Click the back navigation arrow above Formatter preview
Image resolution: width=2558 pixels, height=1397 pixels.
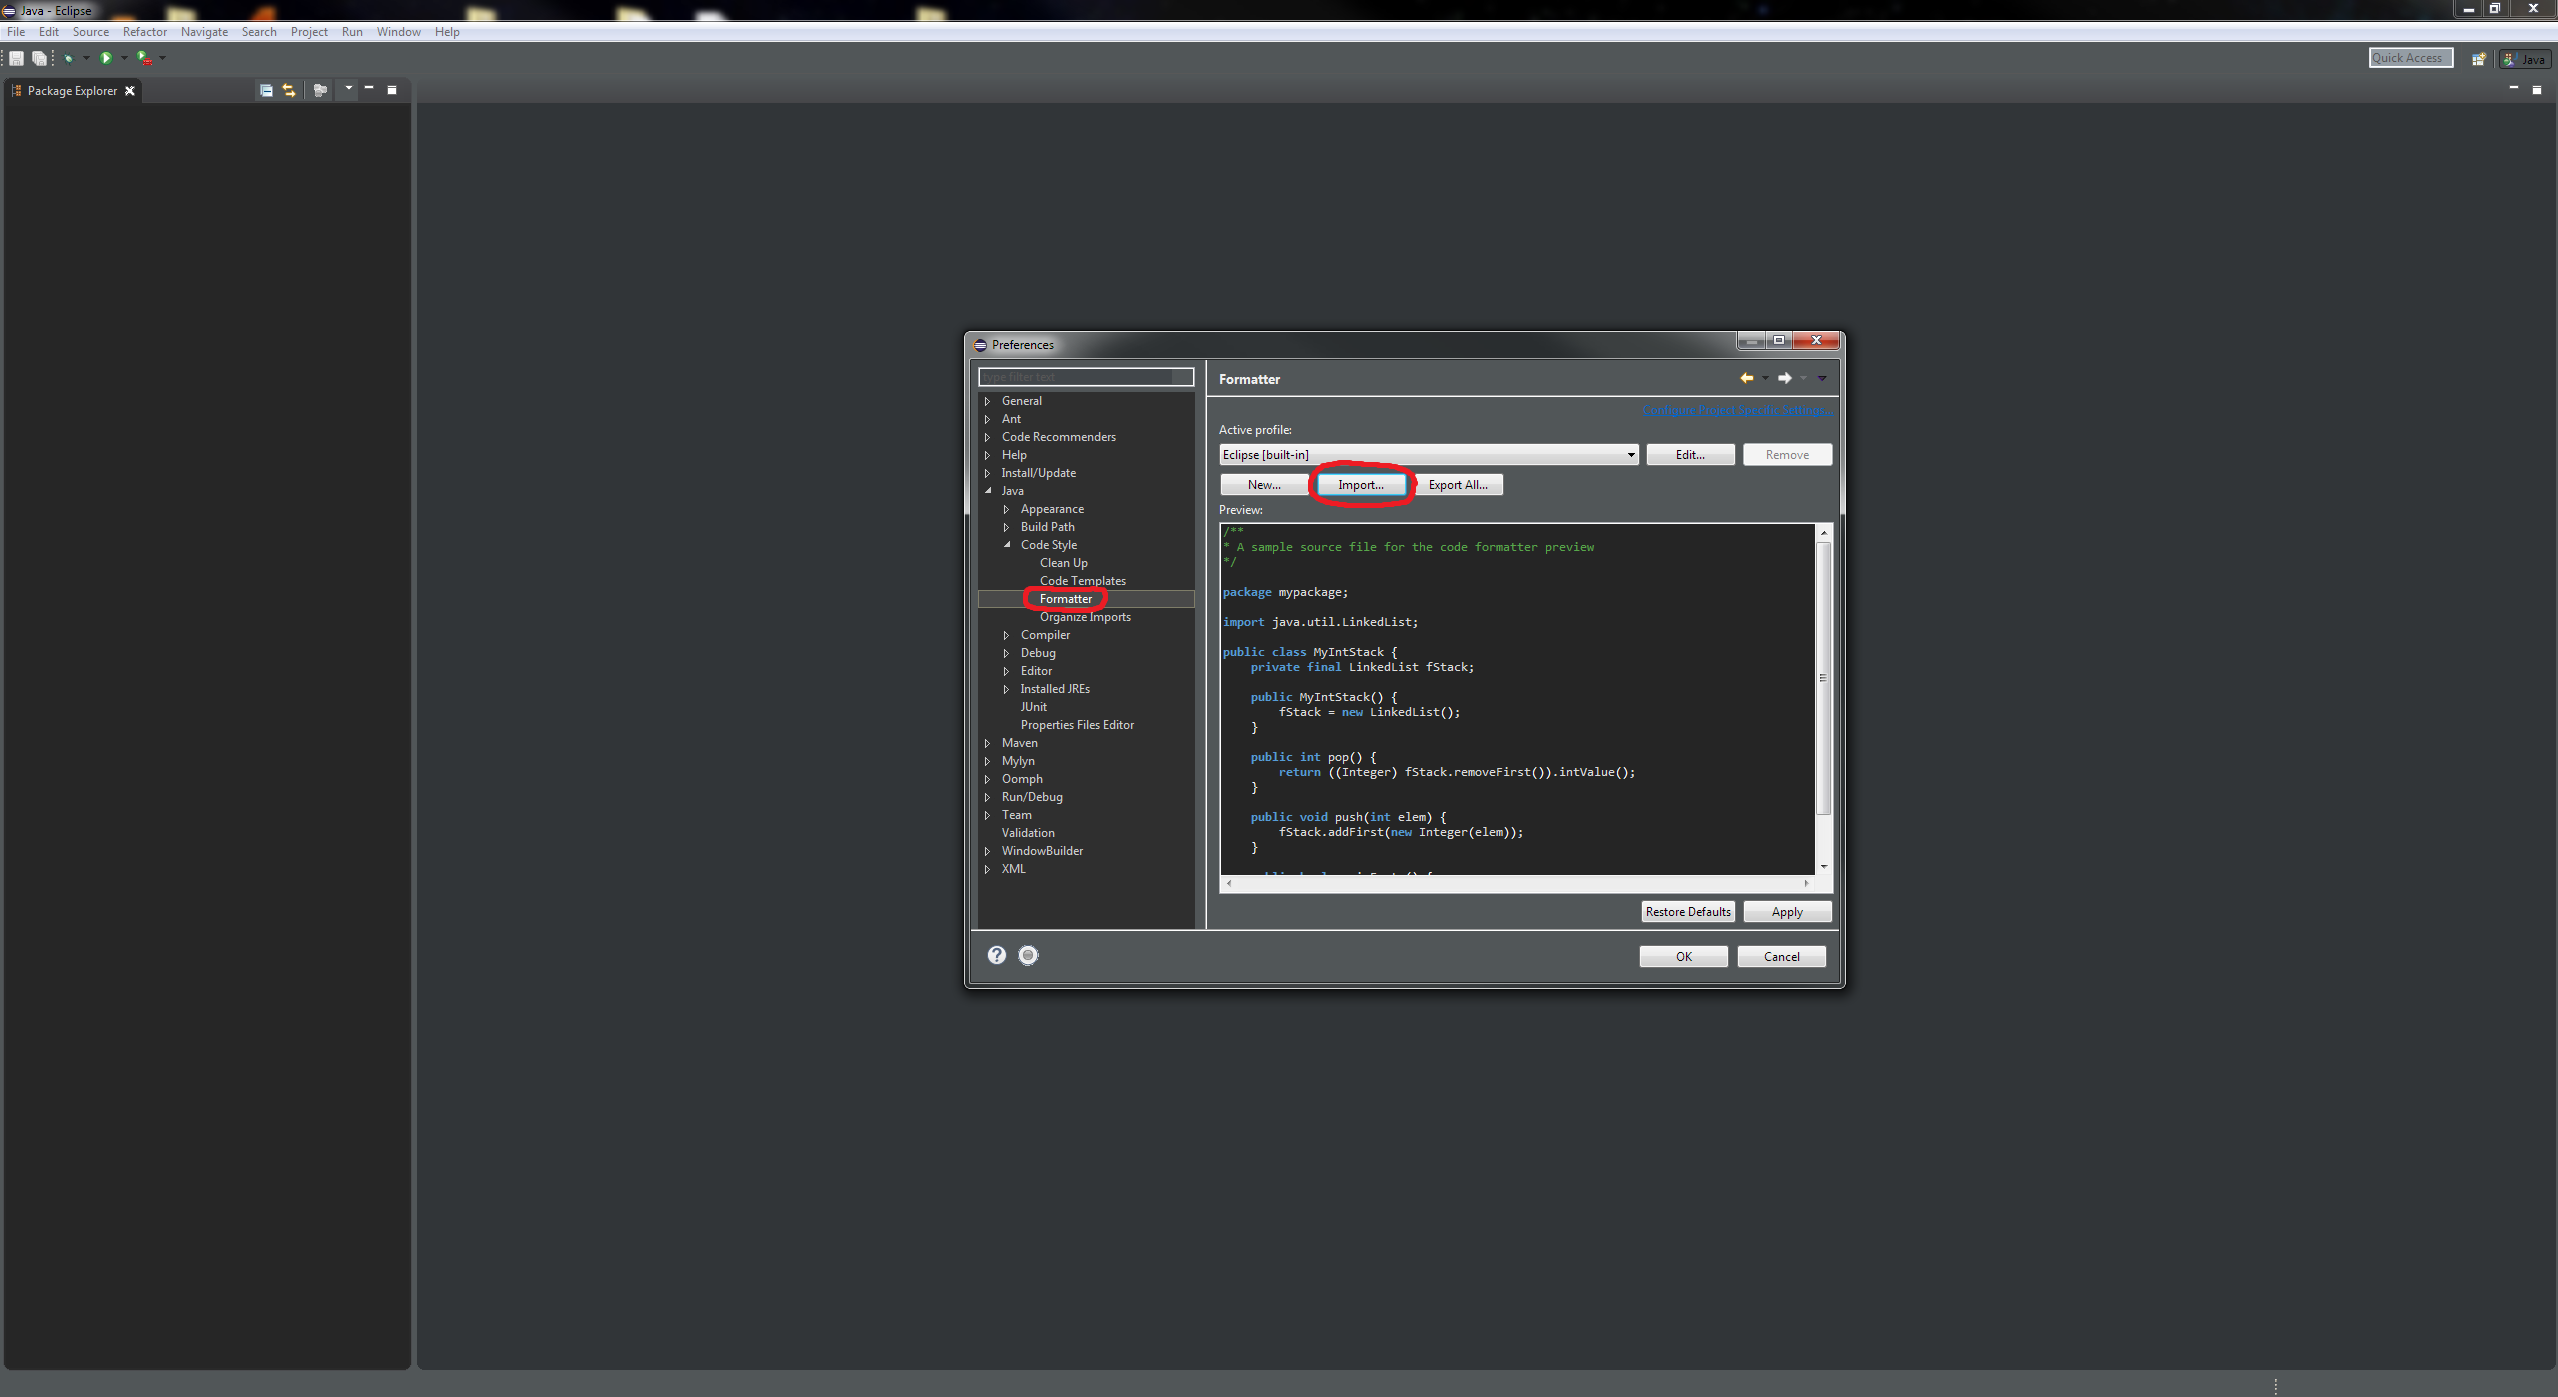[1749, 378]
